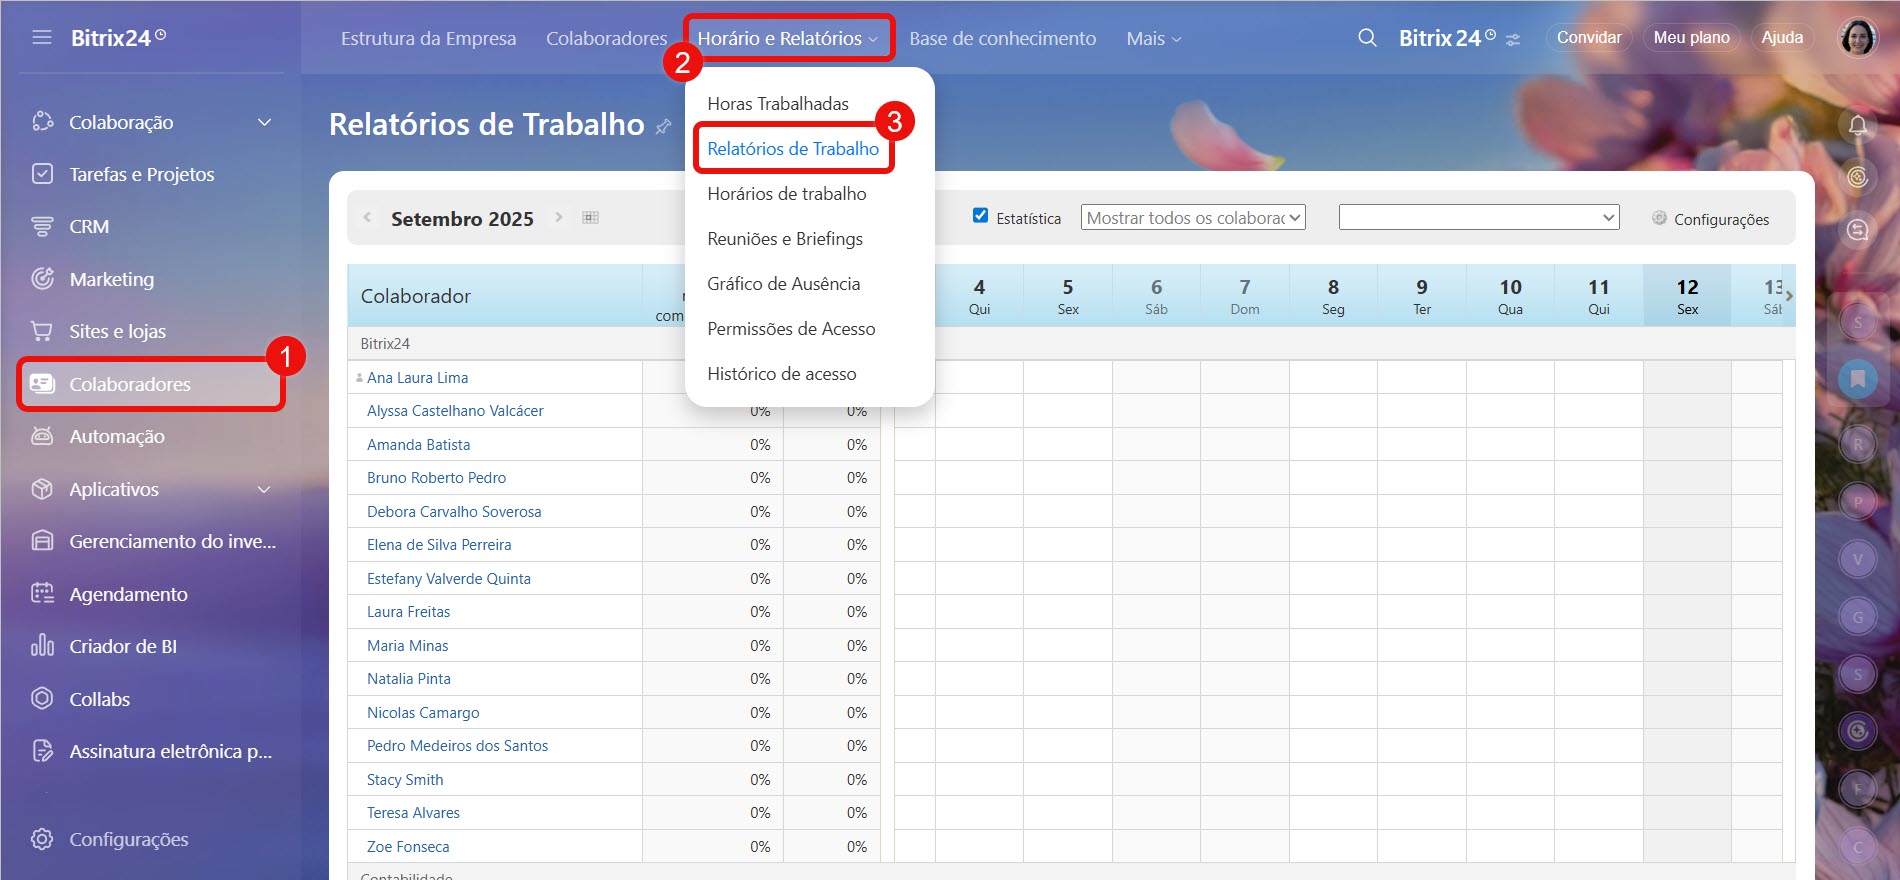
Task: Expand the Colaboração section chevron
Action: pyautogui.click(x=264, y=122)
